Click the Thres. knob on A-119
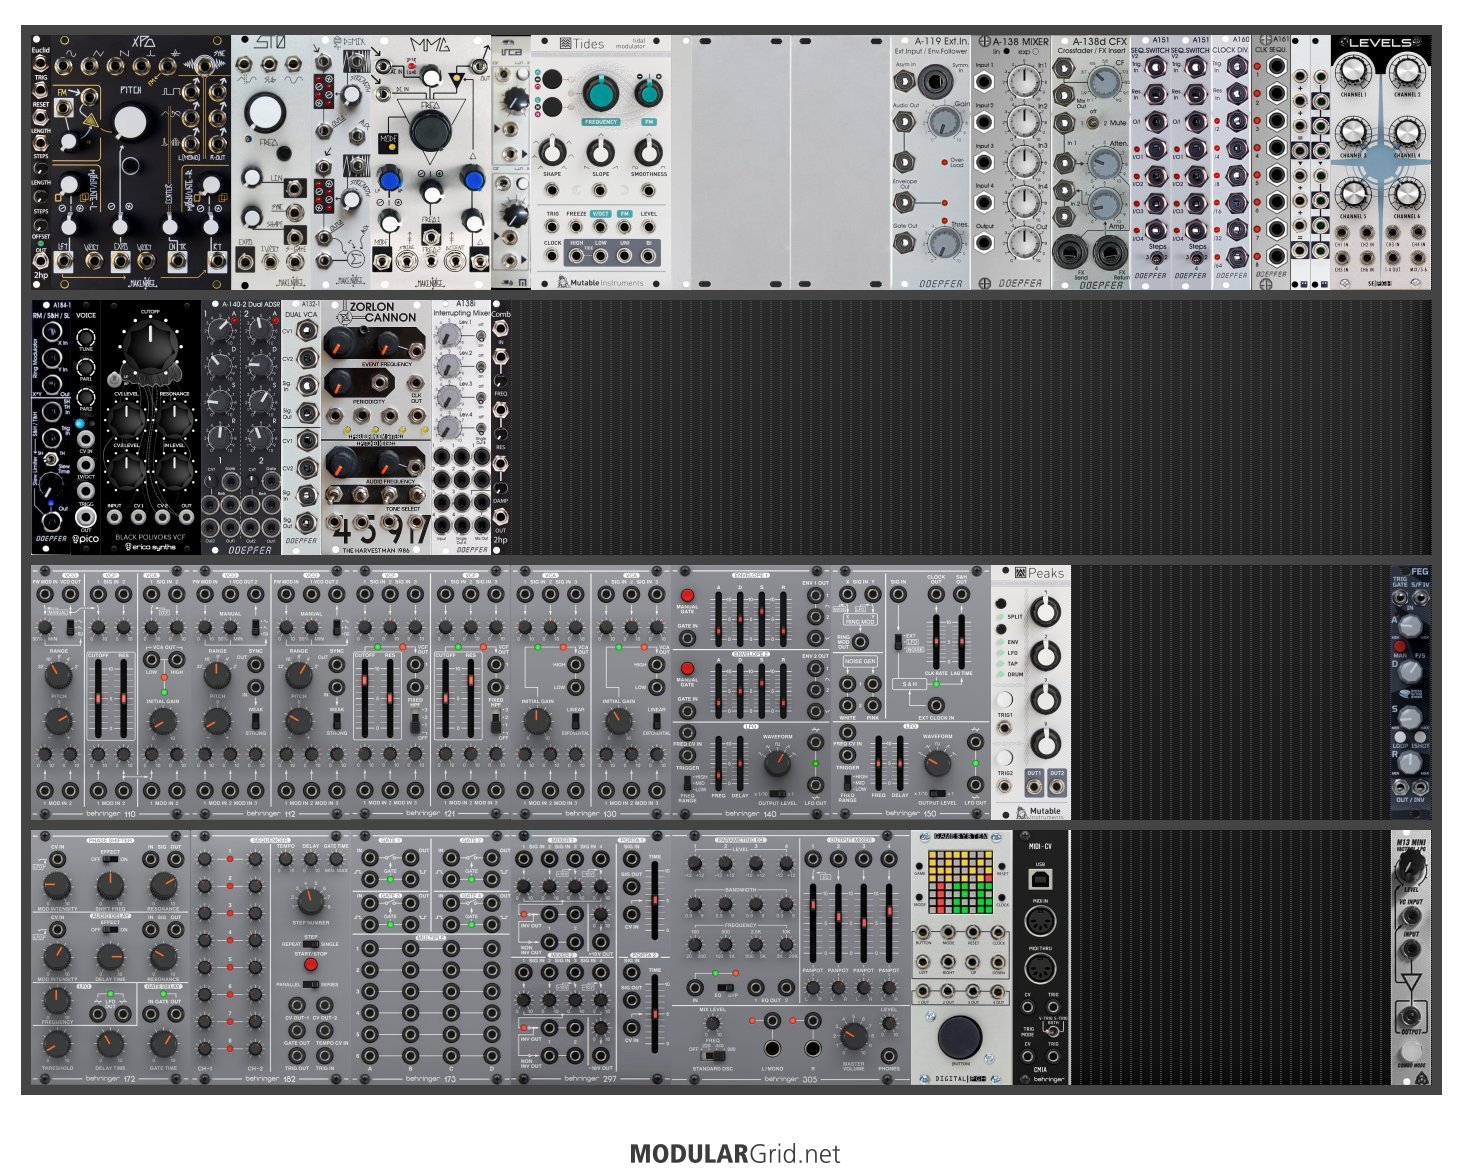Screen dimensions: 1472x1175 (x=943, y=243)
